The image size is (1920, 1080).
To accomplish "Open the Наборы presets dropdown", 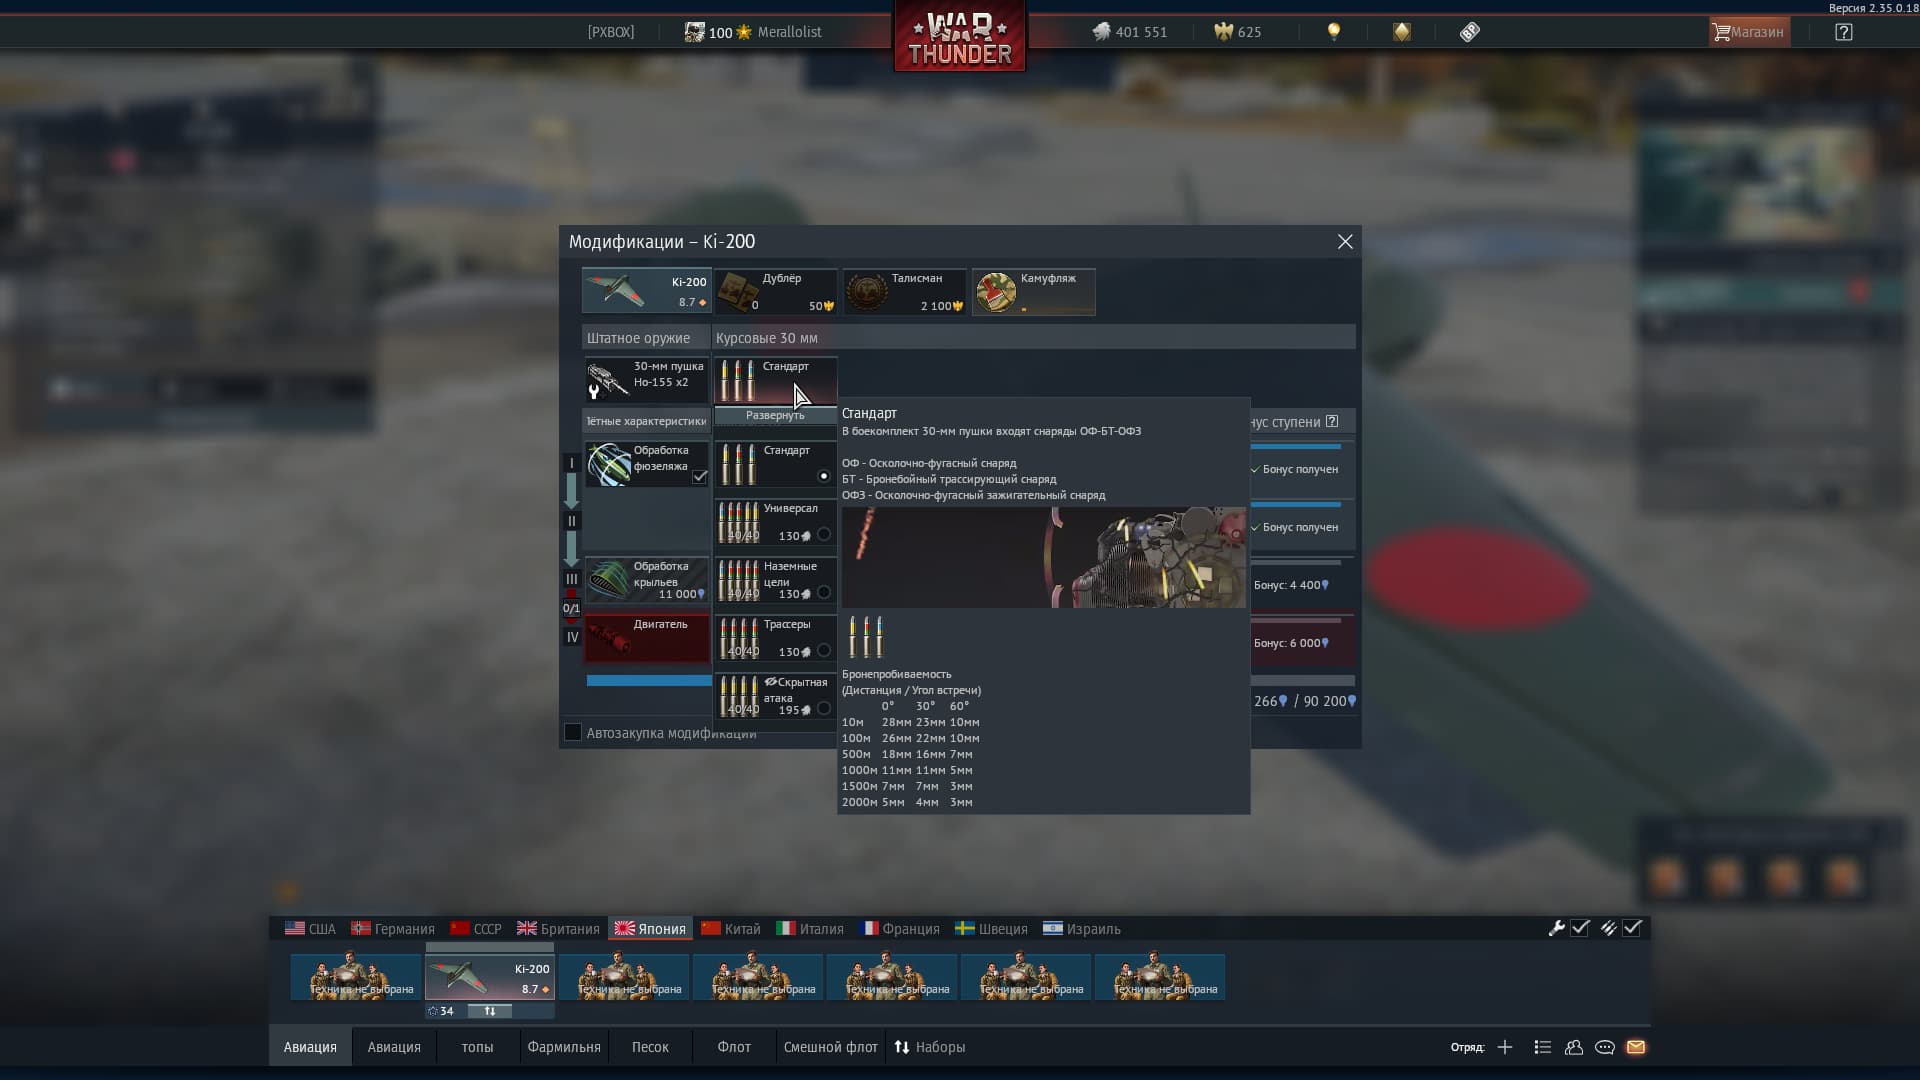I will [930, 1047].
